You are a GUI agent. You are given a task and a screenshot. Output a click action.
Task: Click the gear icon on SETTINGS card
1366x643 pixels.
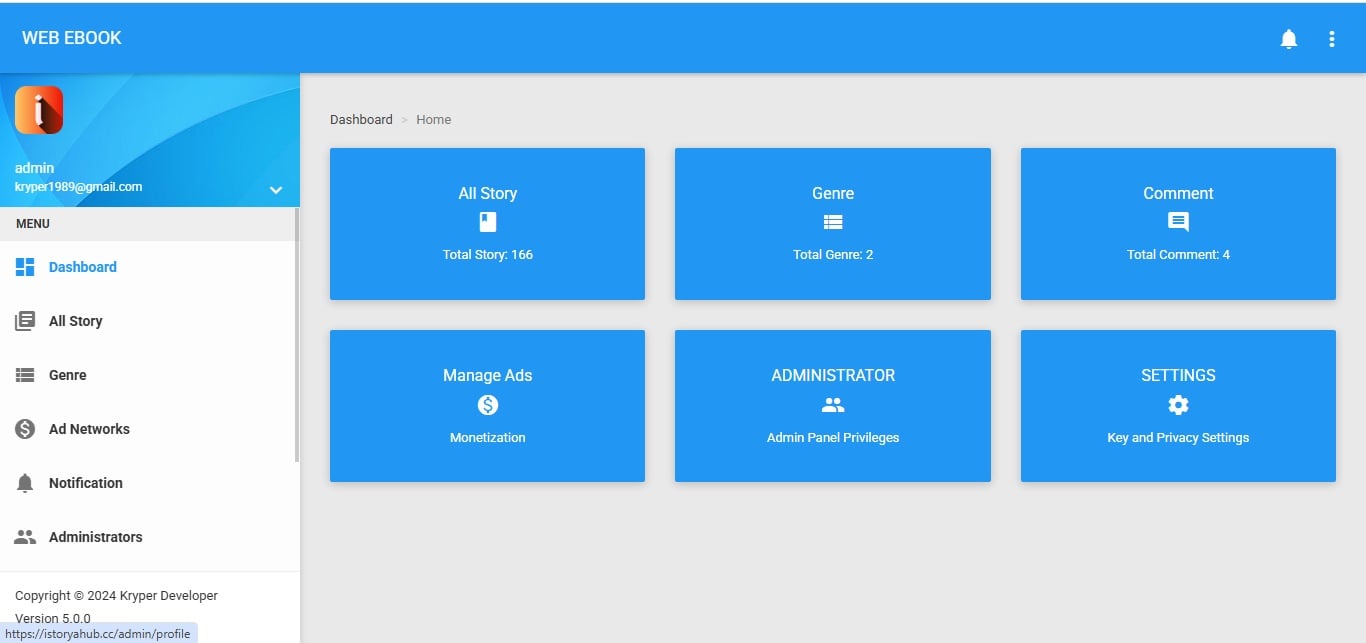coord(1178,405)
